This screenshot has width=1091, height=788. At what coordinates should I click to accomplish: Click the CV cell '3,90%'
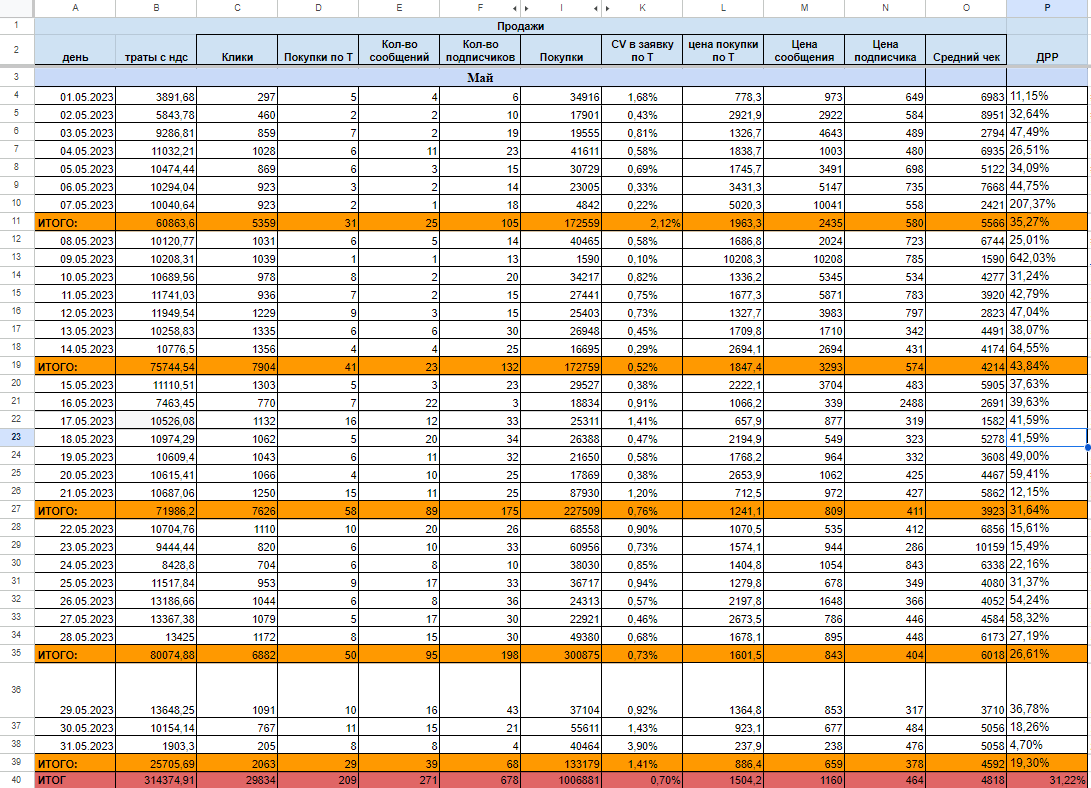tap(642, 746)
